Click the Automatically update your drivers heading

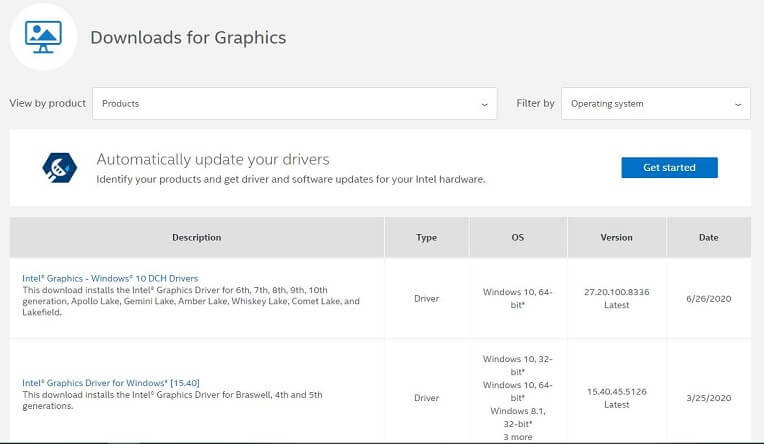click(x=213, y=159)
